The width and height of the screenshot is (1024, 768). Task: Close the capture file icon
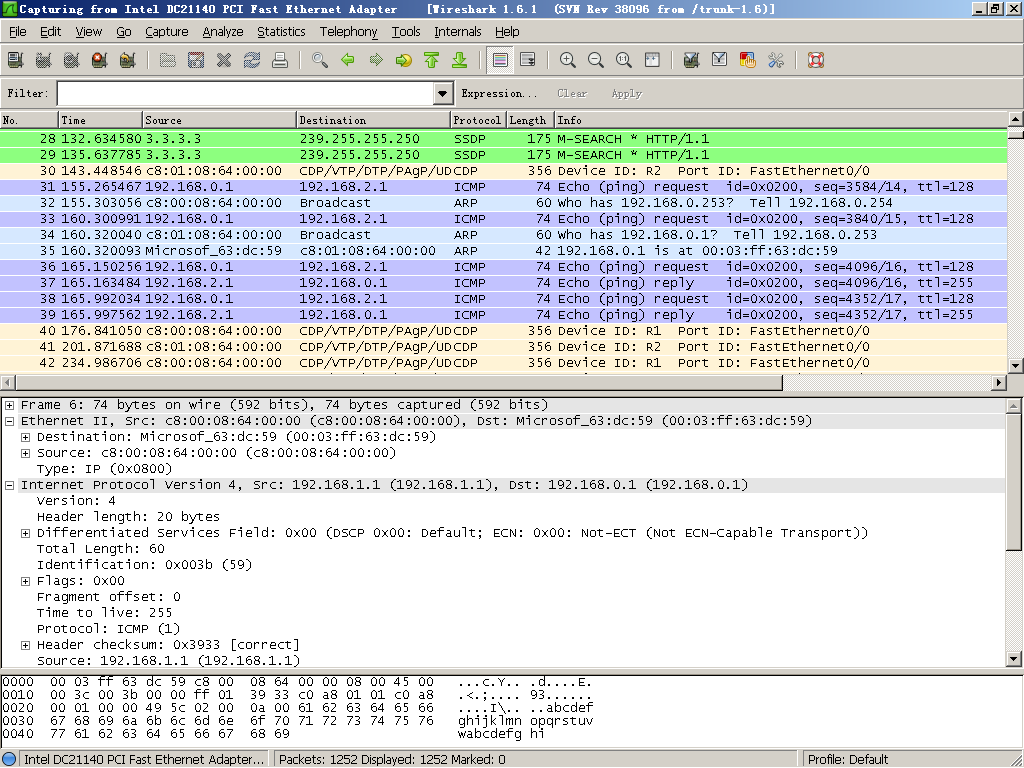[x=224, y=60]
